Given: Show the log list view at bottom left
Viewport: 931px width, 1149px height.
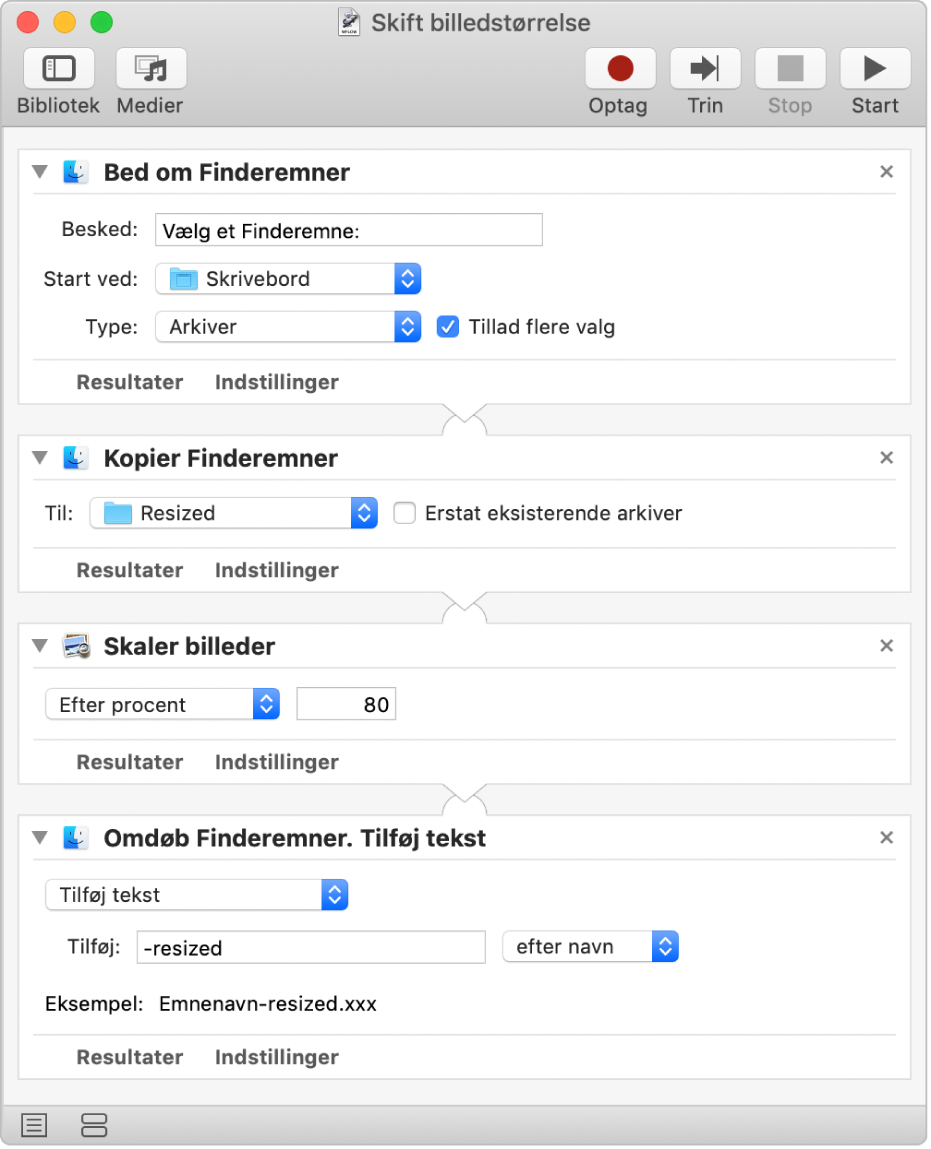Looking at the screenshot, I should [34, 1125].
